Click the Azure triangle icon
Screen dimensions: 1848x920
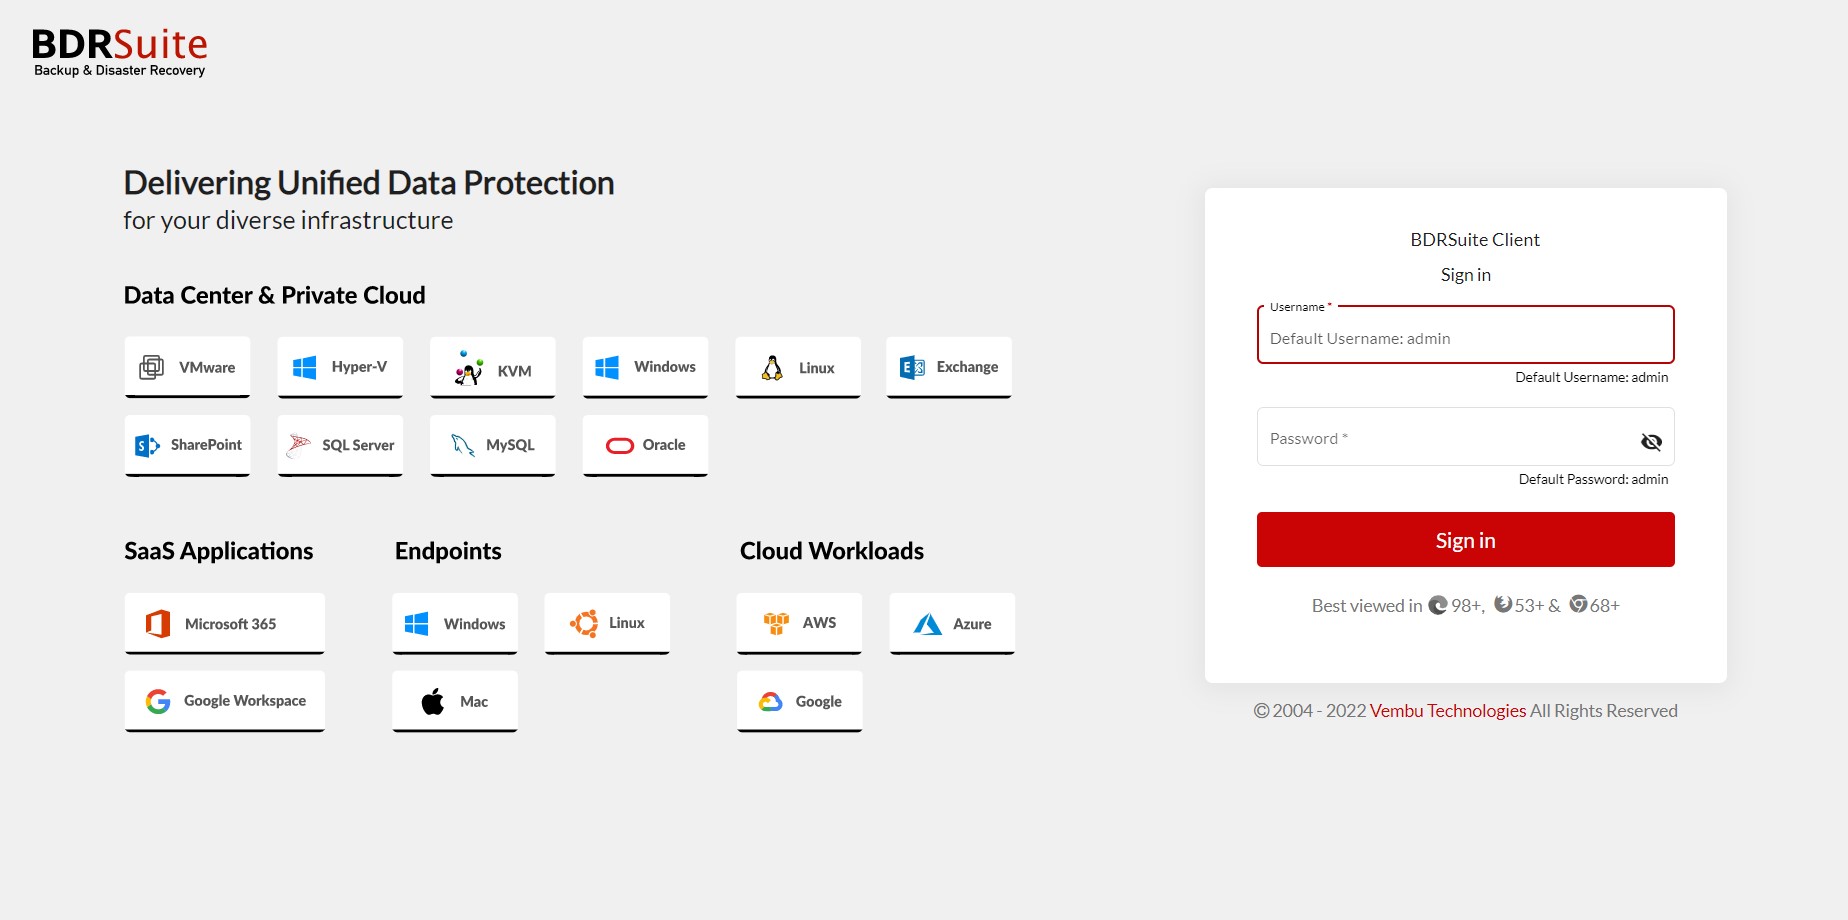928,624
